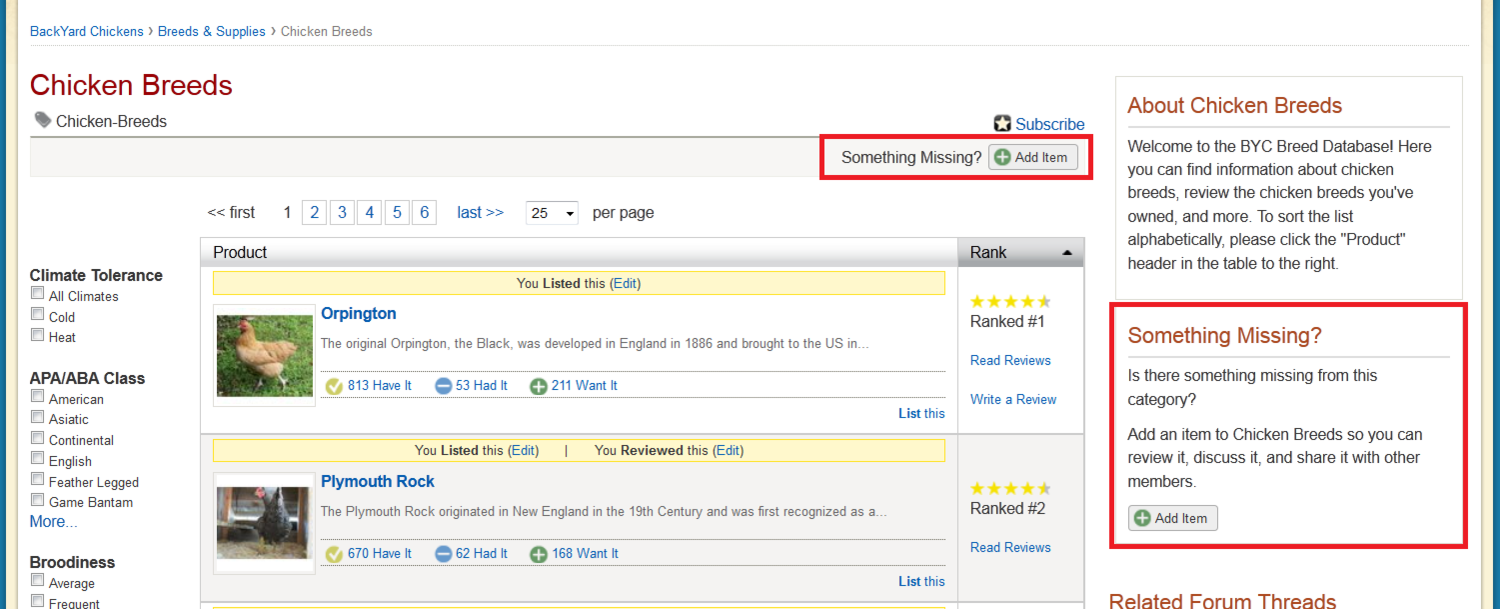Sort by the Rank column arrow
Image resolution: width=1500 pixels, height=609 pixels.
click(x=1067, y=253)
